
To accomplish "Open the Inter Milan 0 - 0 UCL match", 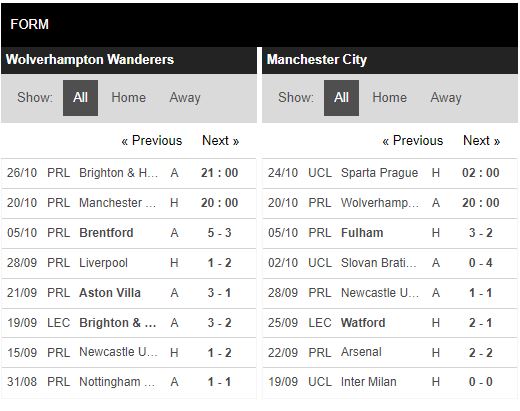I will coord(390,382).
